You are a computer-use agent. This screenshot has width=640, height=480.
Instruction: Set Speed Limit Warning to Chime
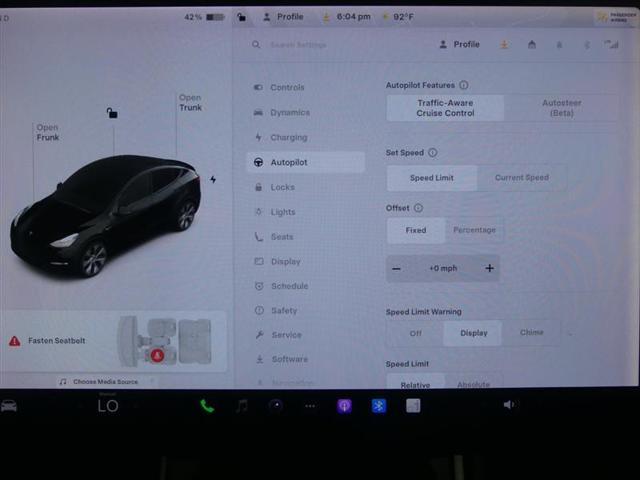(x=531, y=333)
